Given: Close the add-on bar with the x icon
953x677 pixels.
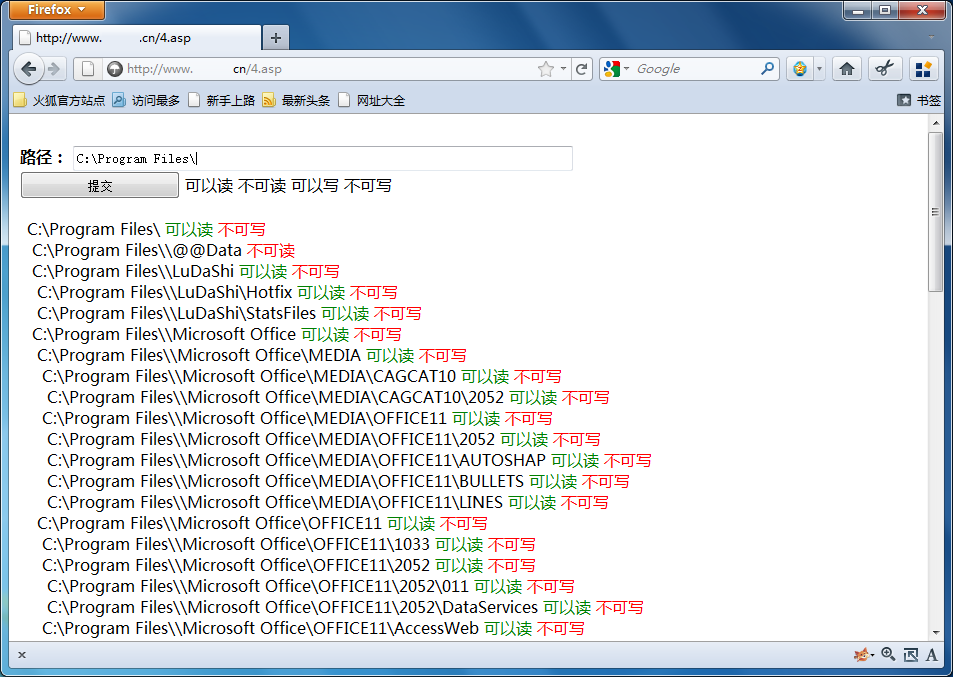Looking at the screenshot, I should [x=22, y=655].
